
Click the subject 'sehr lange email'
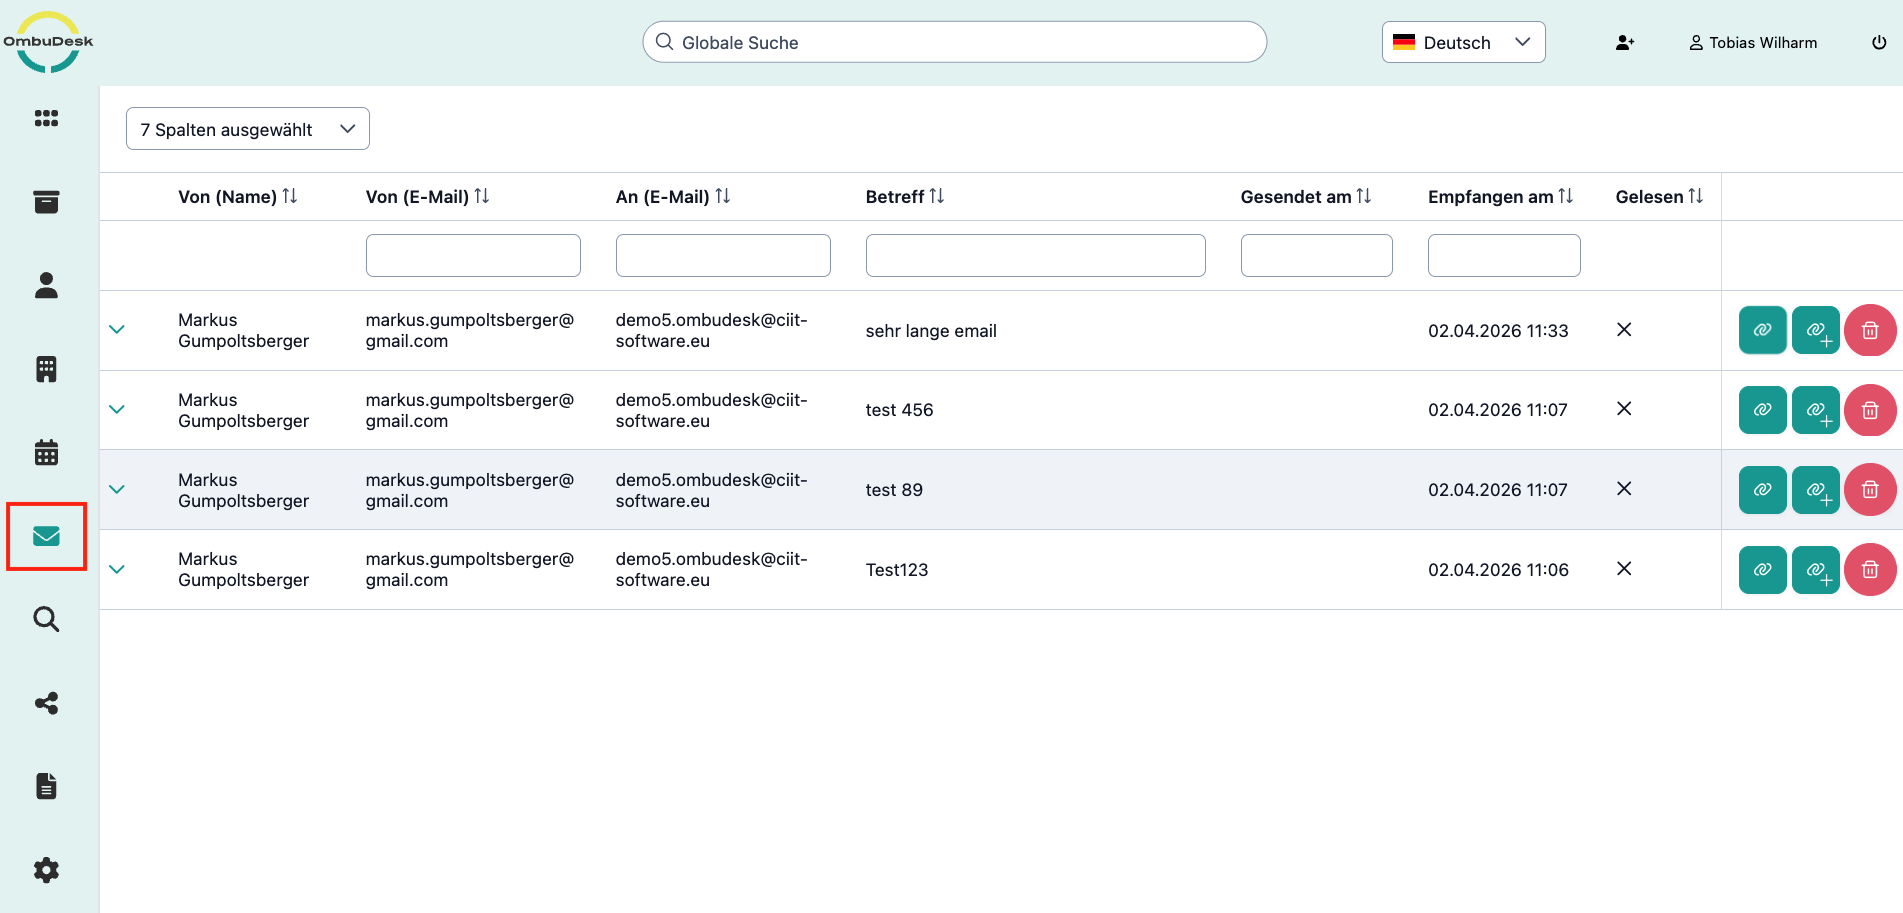coord(931,331)
